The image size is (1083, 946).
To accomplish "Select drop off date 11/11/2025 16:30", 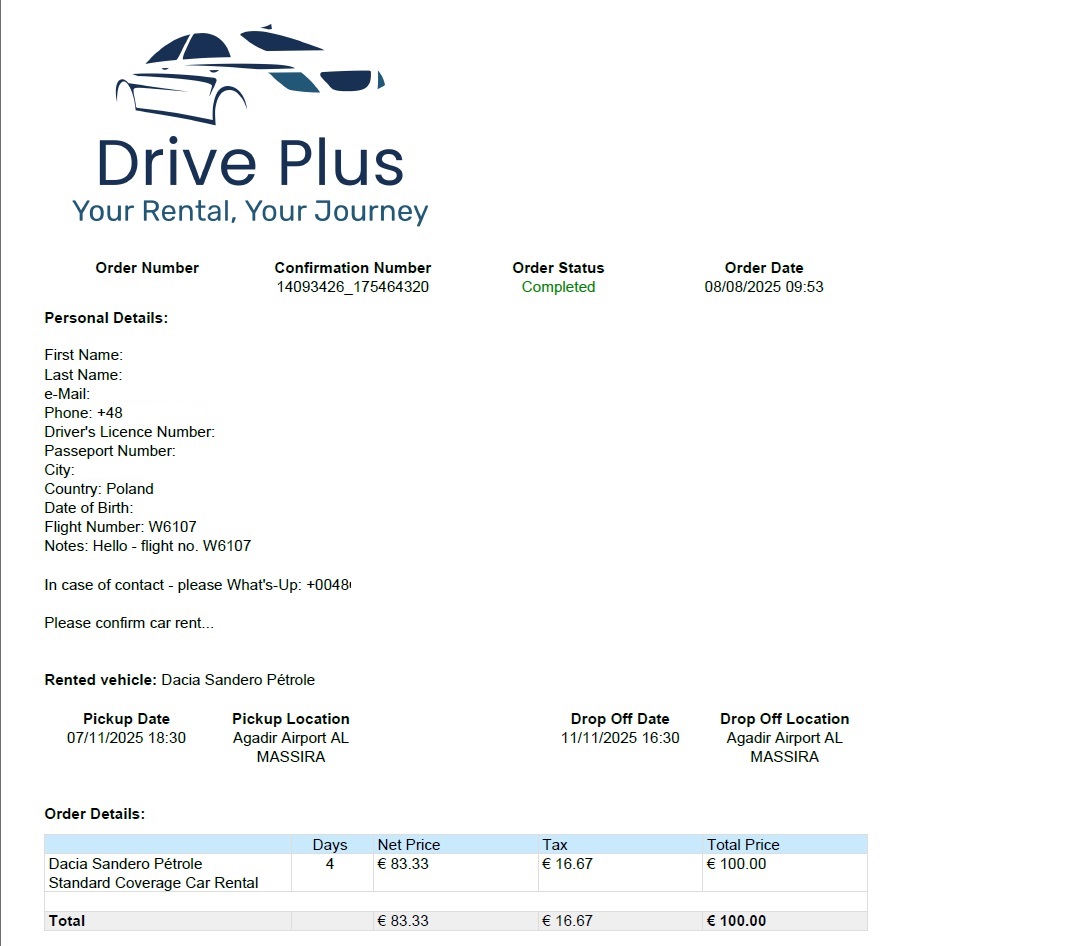I will 620,738.
